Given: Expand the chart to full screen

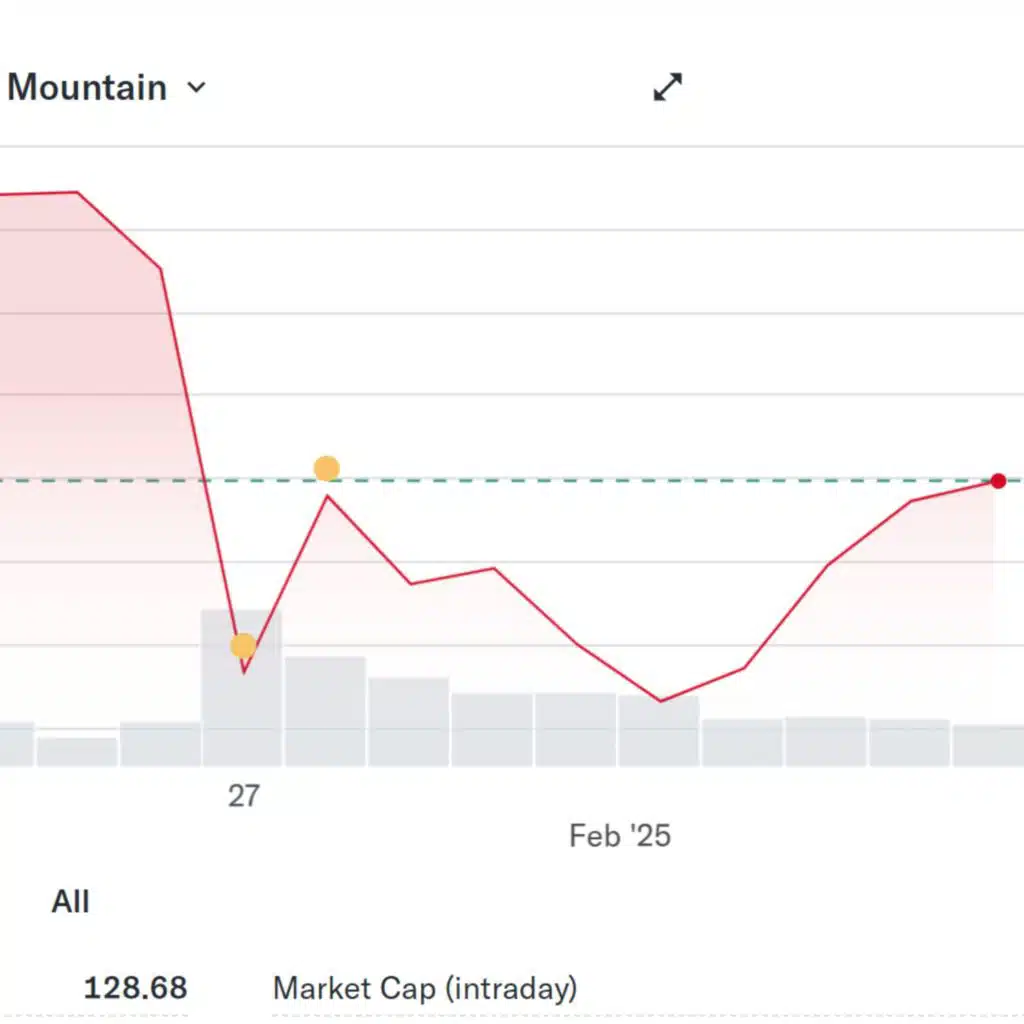Looking at the screenshot, I should click(667, 87).
